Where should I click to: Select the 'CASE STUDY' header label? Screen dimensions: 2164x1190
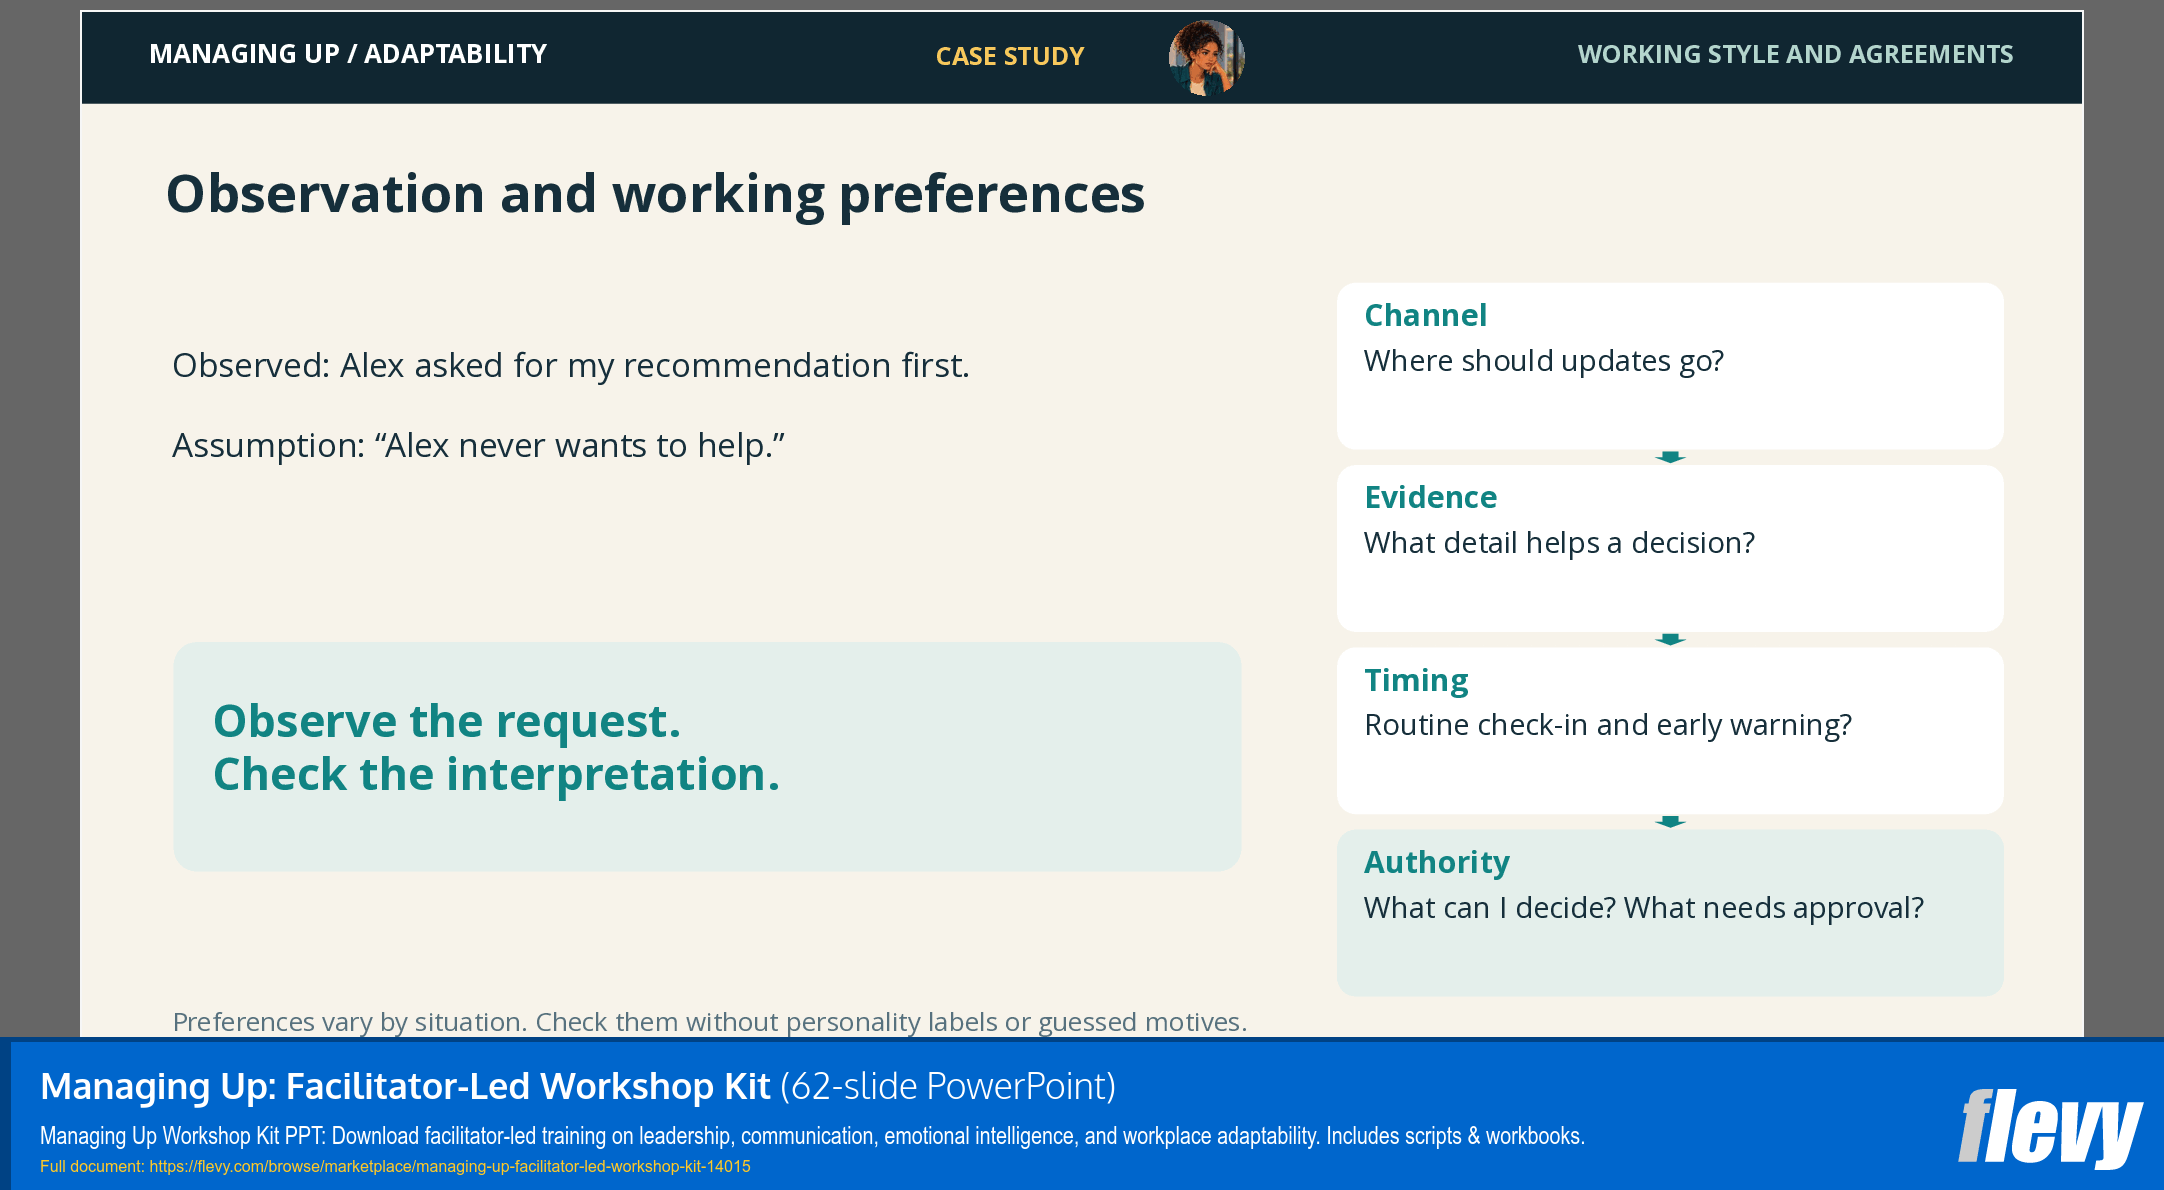pyautogui.click(x=1009, y=56)
